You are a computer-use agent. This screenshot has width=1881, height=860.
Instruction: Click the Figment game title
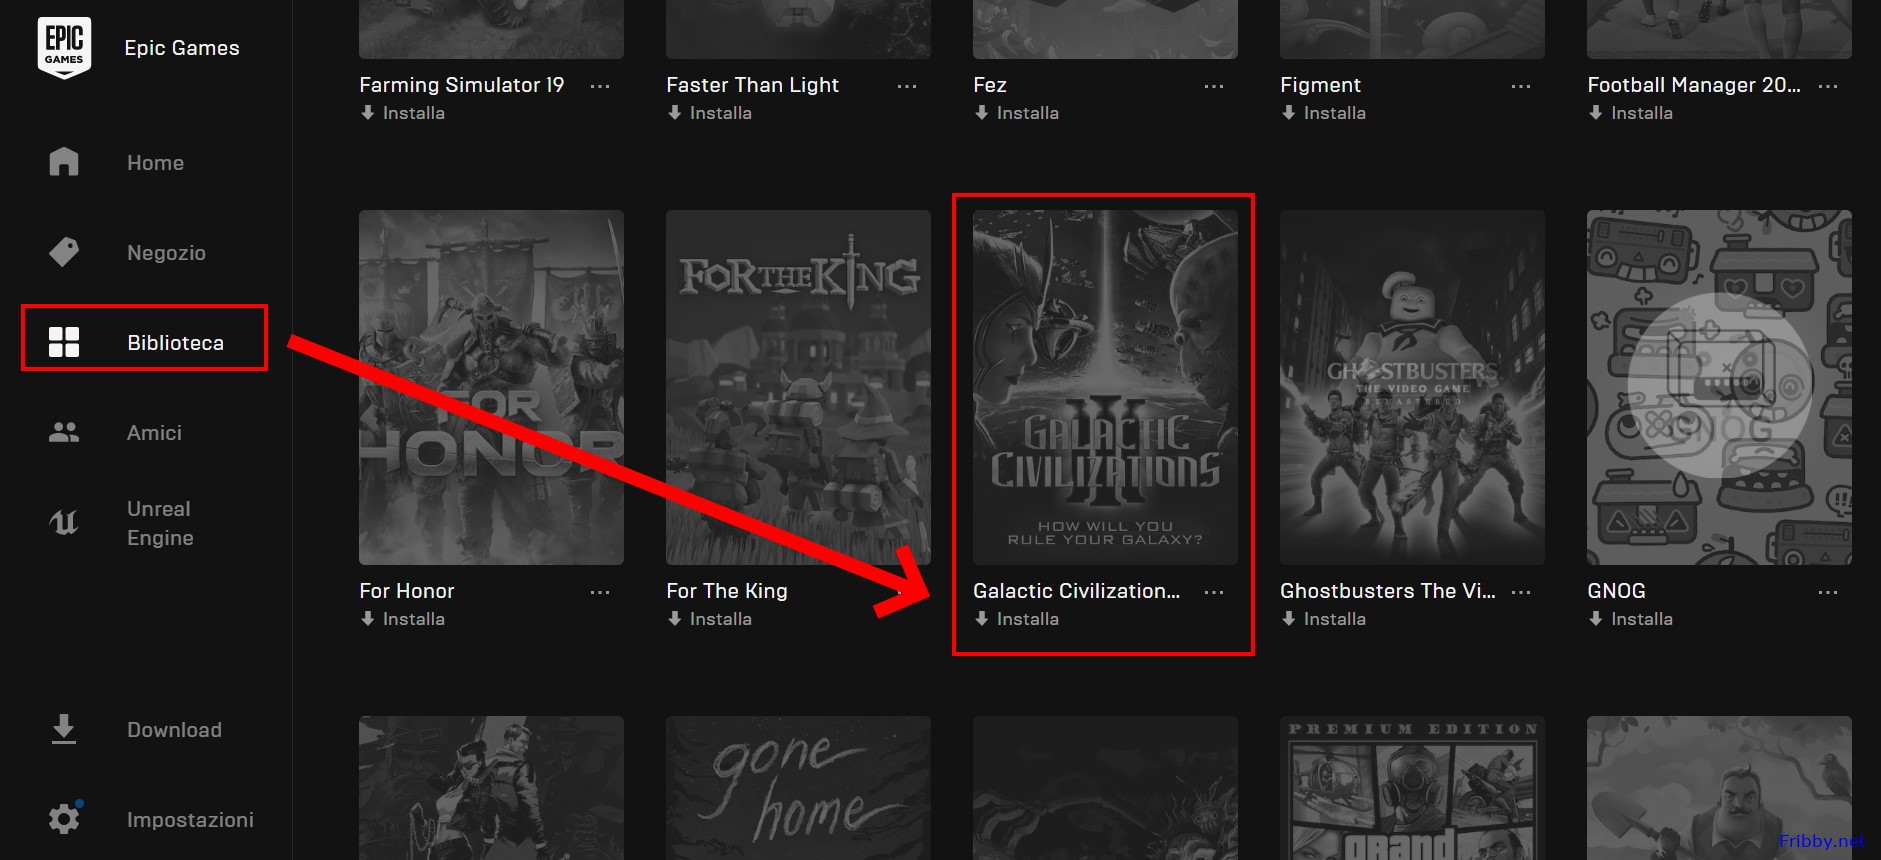coord(1320,85)
